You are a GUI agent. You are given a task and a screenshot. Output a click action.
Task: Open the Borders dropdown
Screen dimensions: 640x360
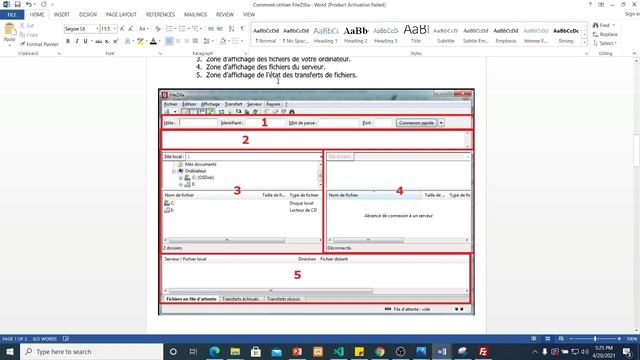coord(242,41)
